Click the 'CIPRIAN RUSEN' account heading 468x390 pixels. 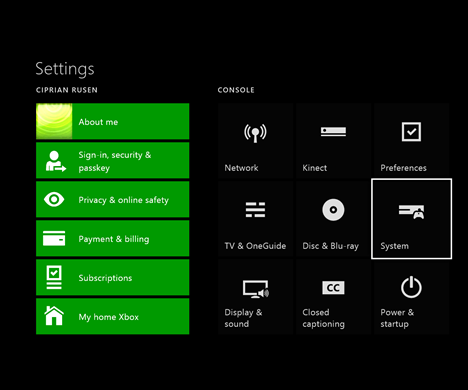(x=67, y=90)
